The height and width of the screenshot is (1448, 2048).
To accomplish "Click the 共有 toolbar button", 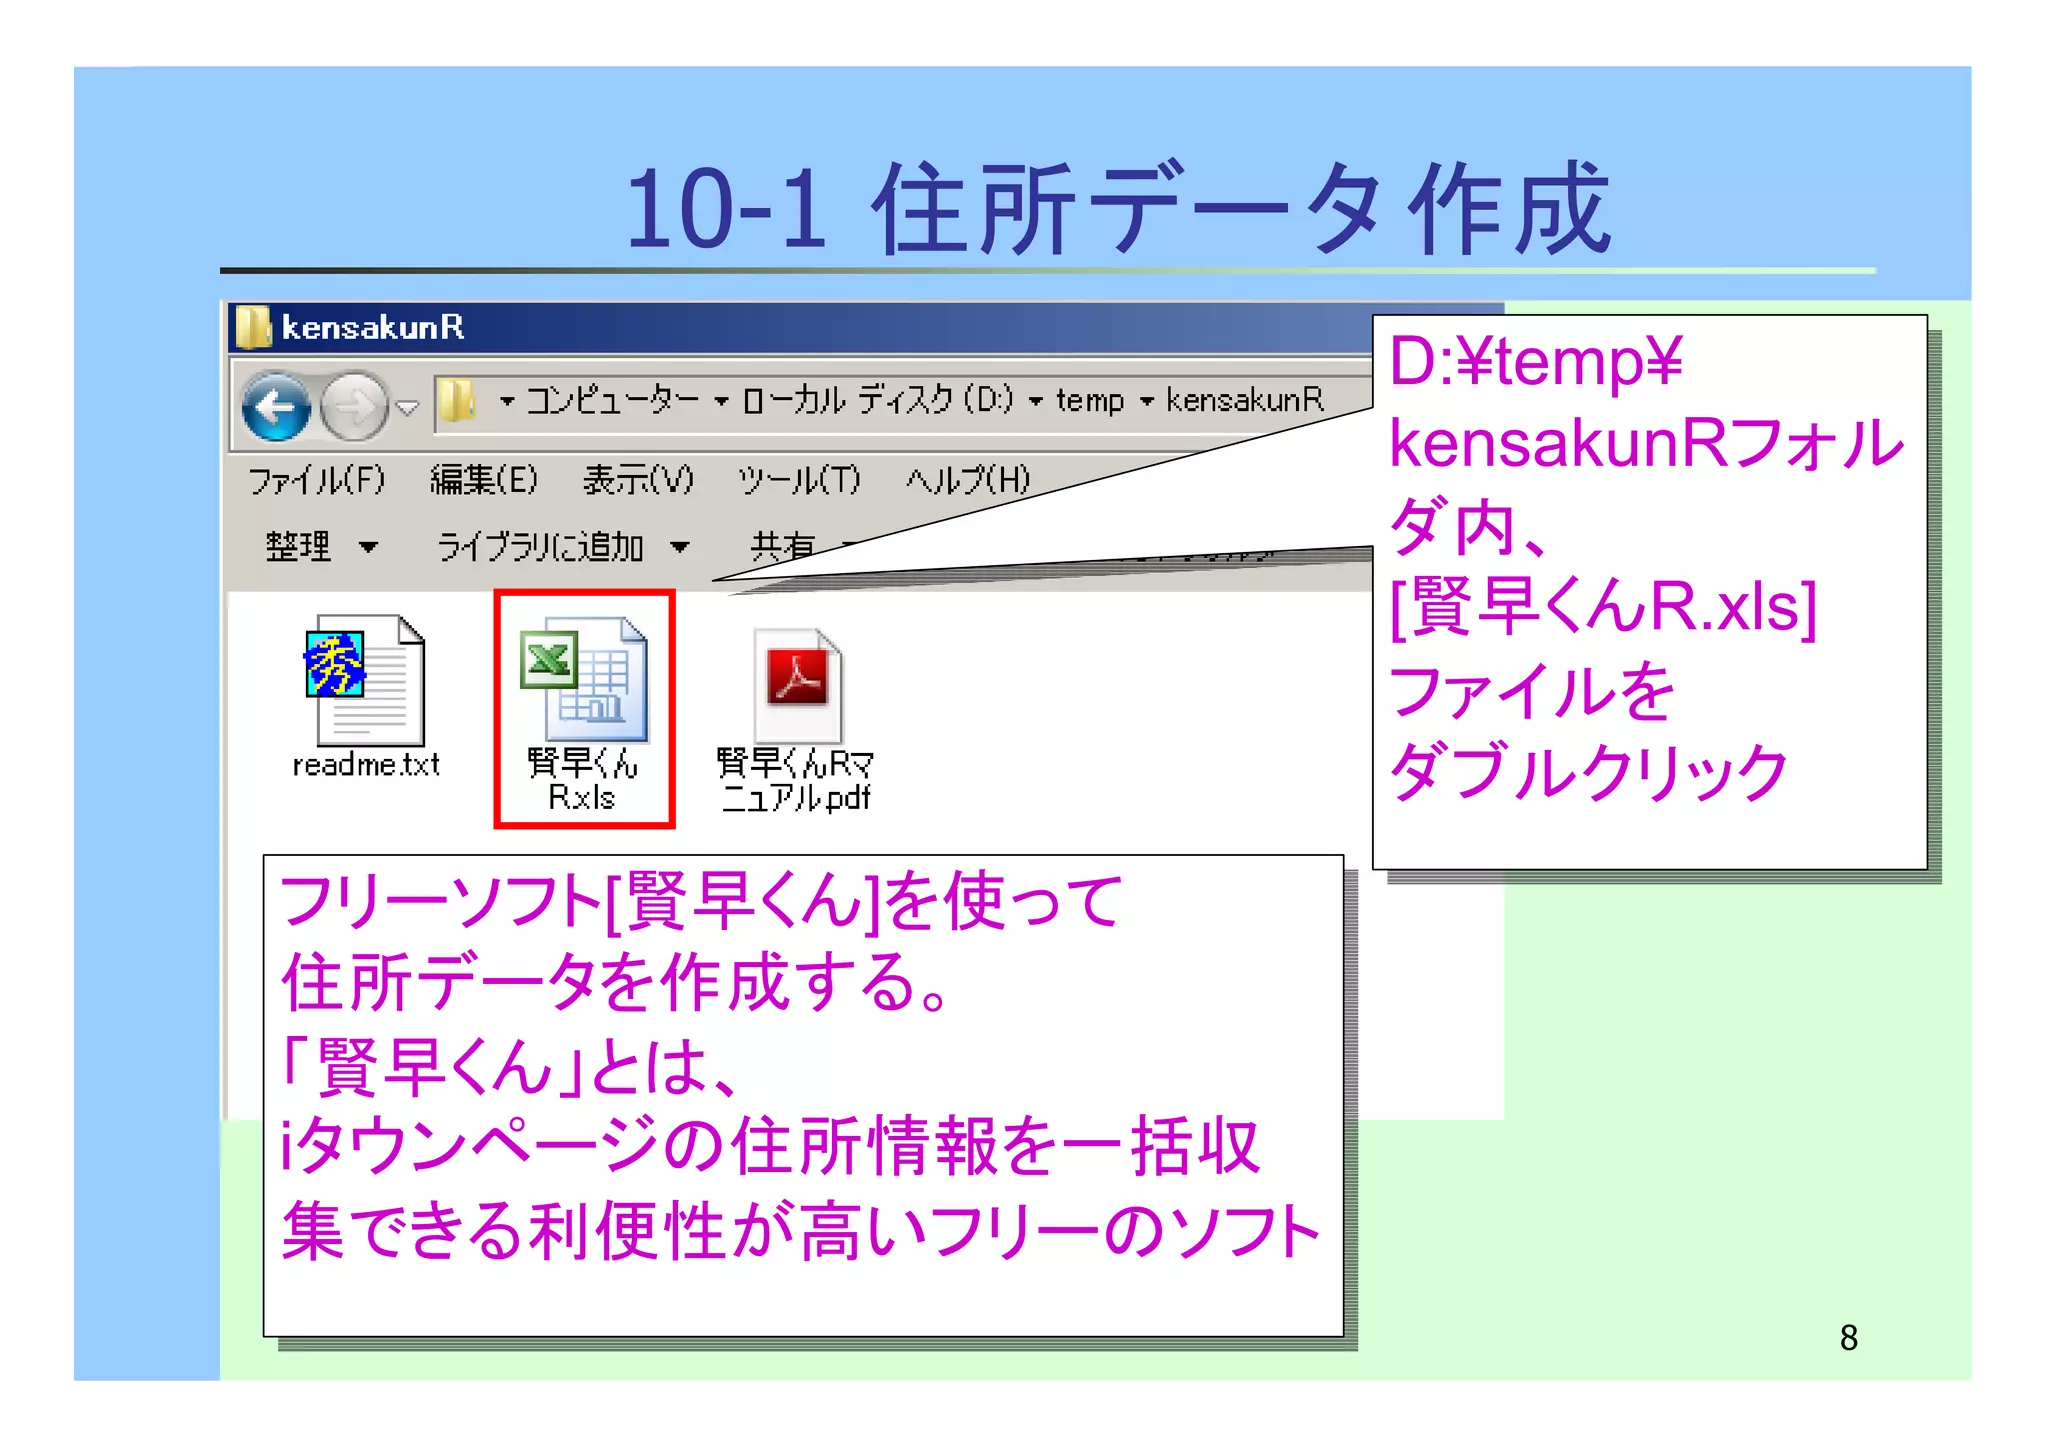I will [x=782, y=547].
